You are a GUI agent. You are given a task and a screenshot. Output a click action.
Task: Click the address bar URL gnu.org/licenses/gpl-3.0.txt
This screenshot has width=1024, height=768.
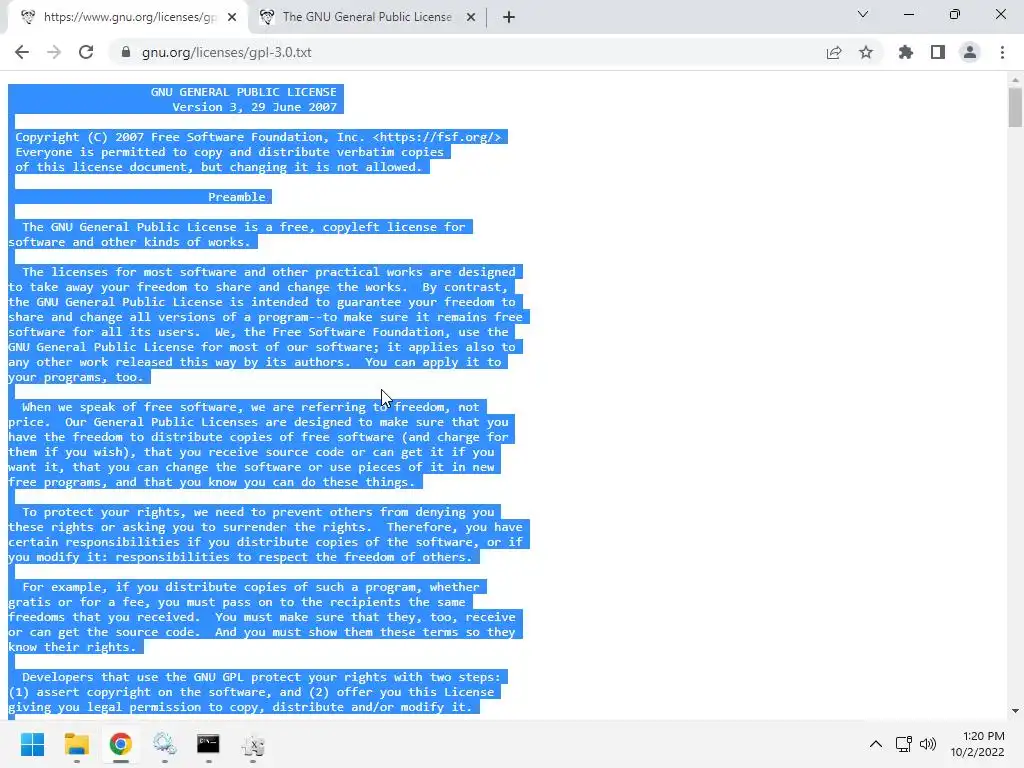[227, 52]
